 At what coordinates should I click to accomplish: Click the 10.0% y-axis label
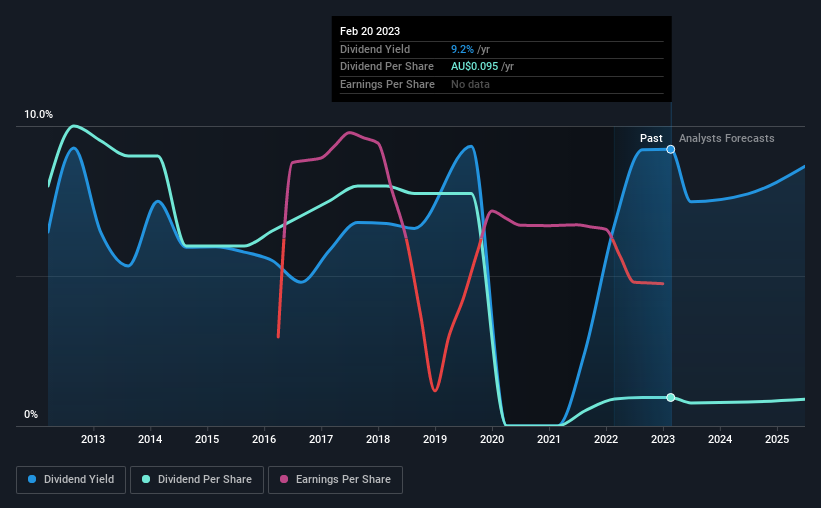pos(38,114)
